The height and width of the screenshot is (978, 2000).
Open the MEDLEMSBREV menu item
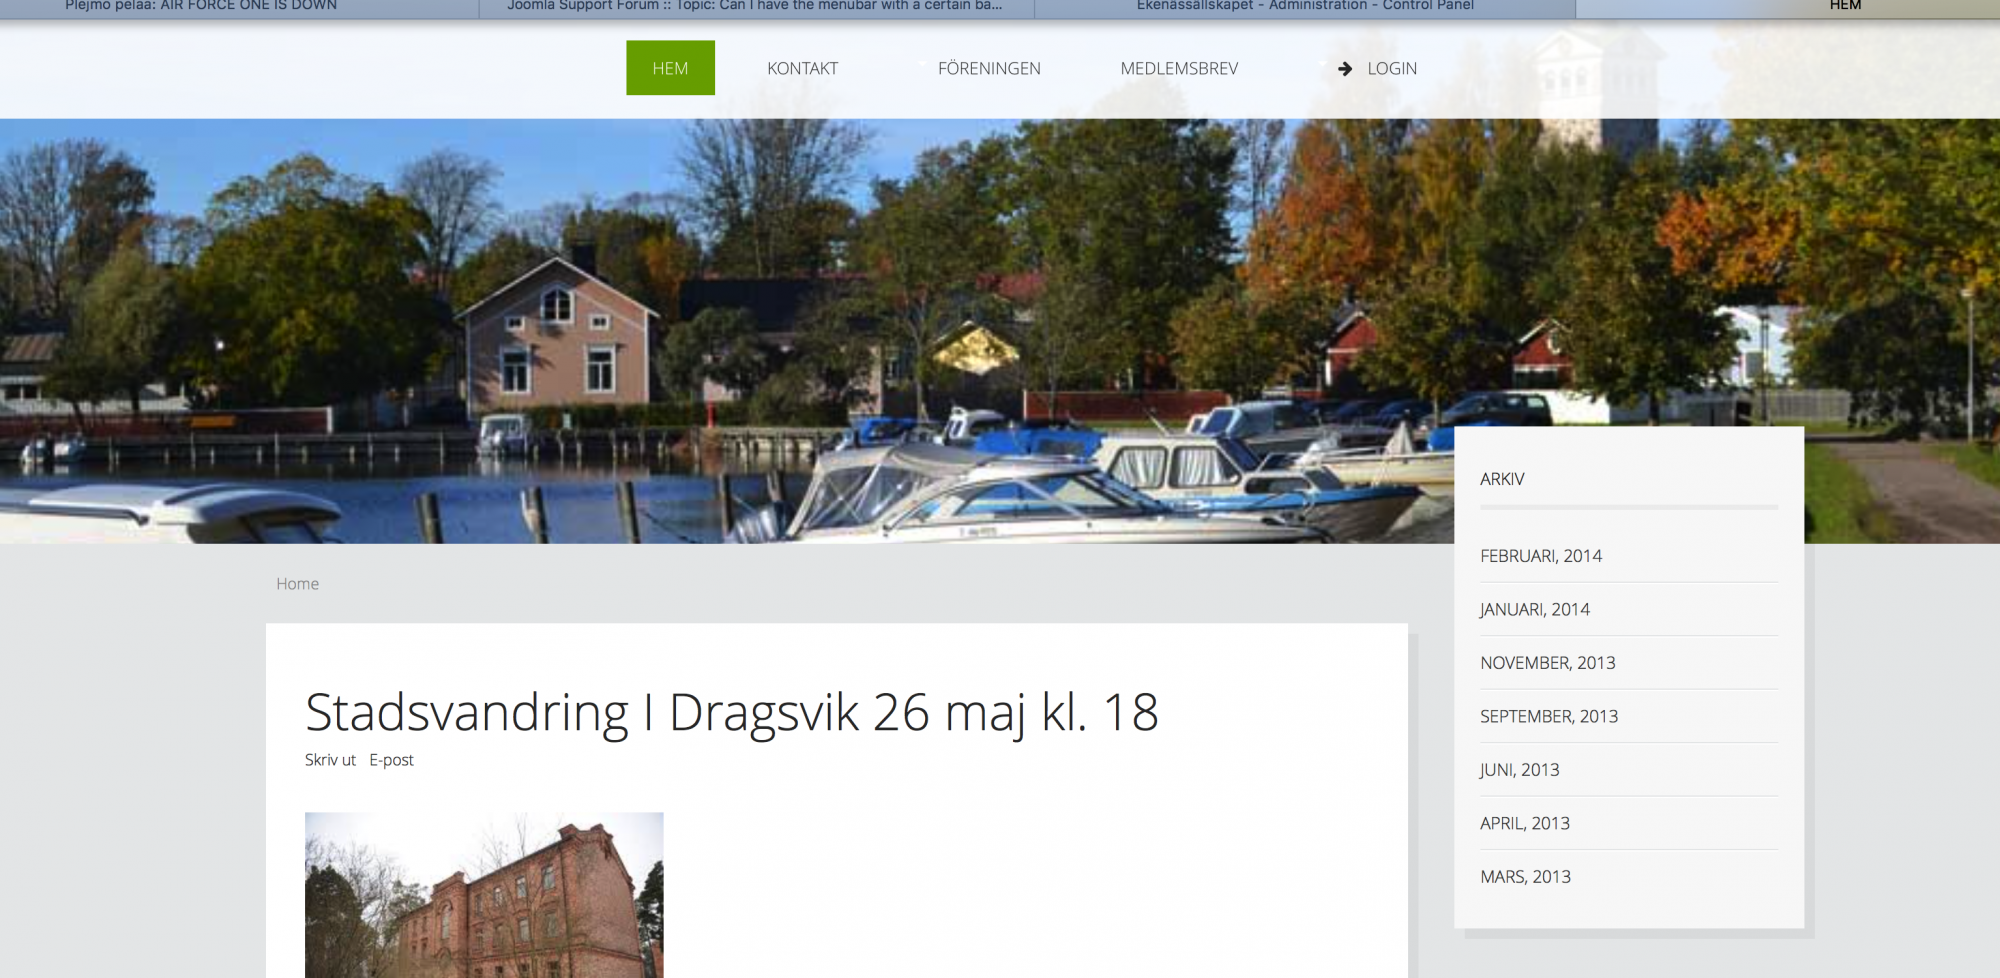point(1179,68)
